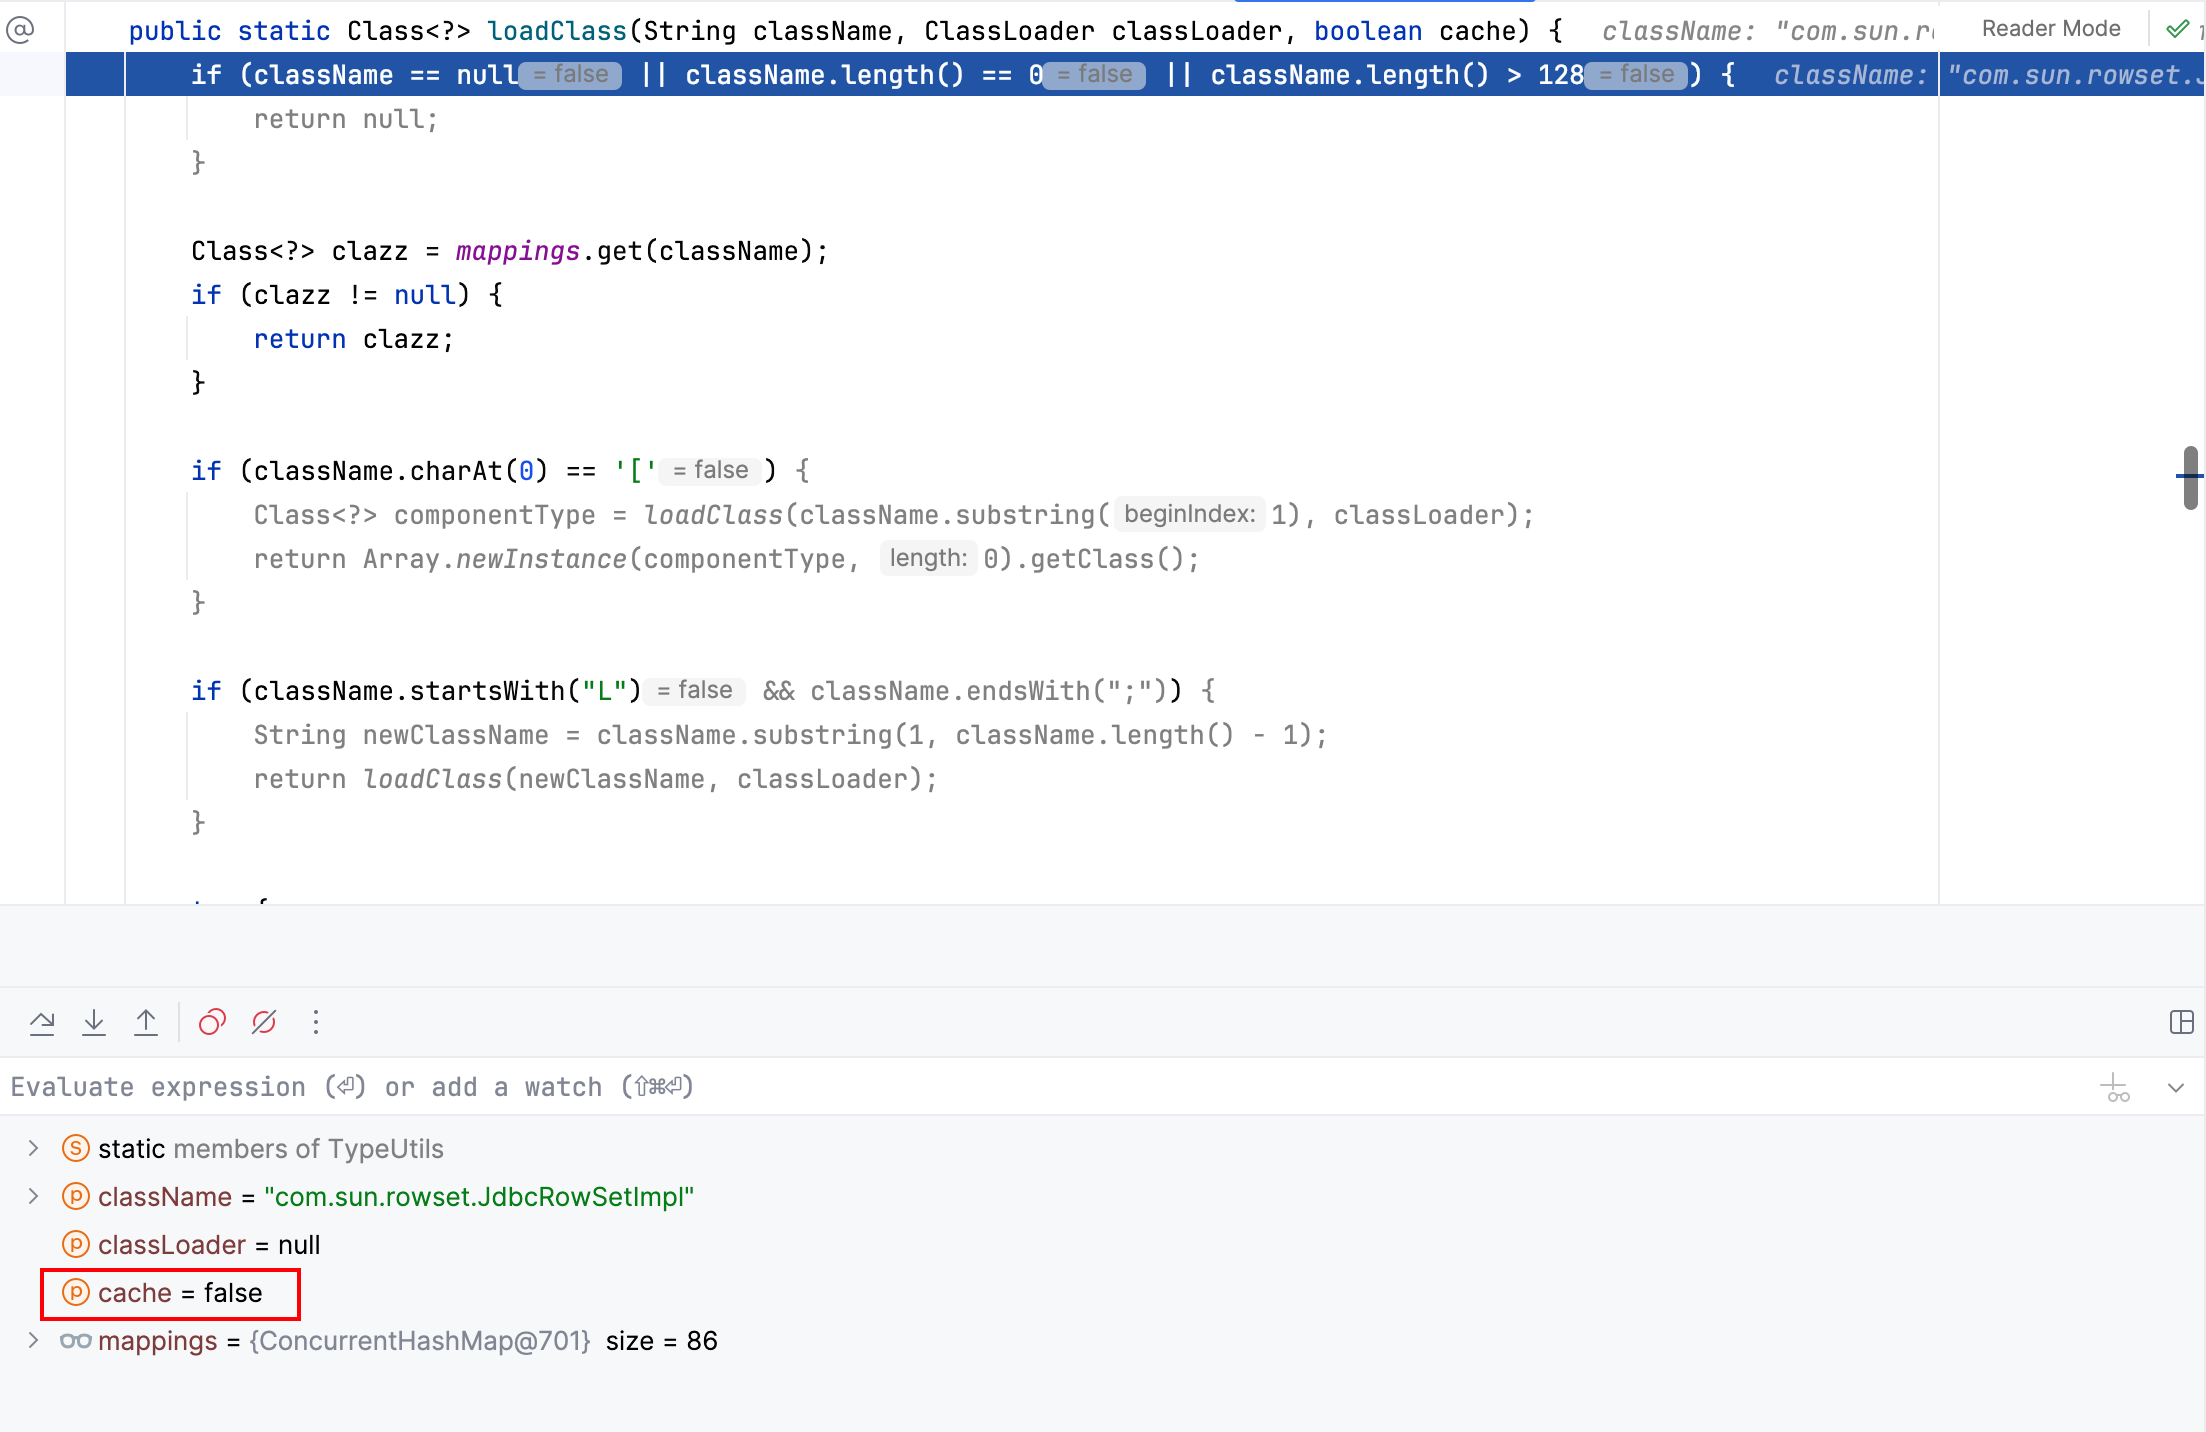The image size is (2206, 1432).
Task: Click the step out debug icon
Action: (146, 1022)
